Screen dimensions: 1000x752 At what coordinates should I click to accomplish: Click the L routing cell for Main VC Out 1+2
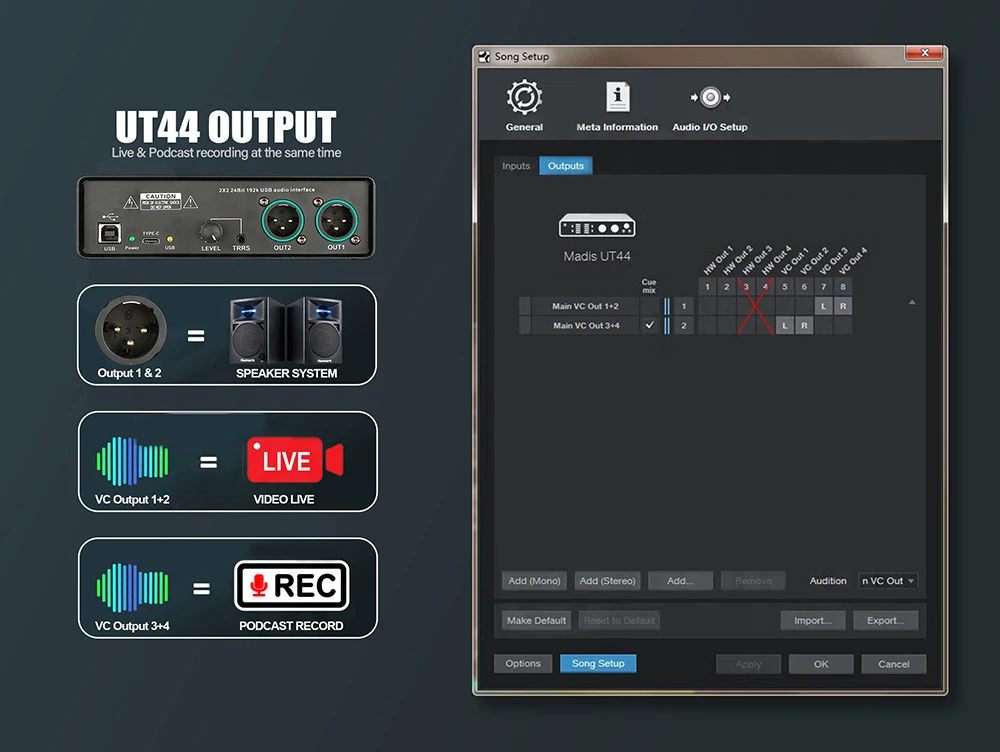[823, 306]
